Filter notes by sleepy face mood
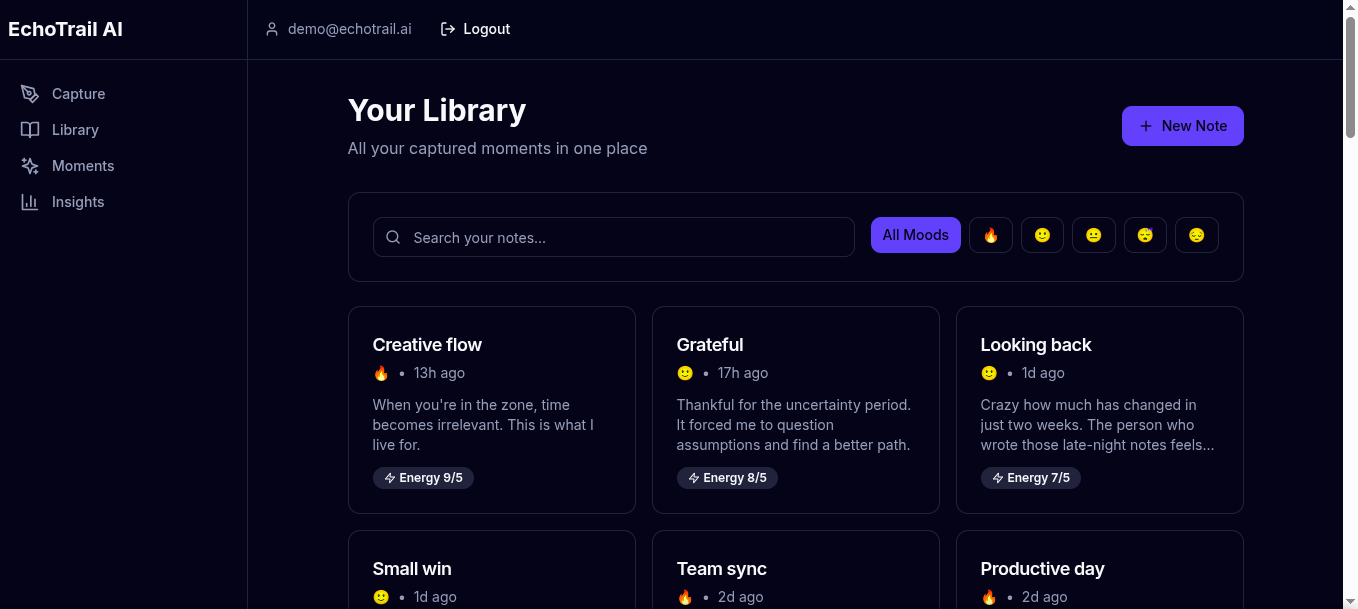Screen dimensions: 1358x609 (1145, 235)
